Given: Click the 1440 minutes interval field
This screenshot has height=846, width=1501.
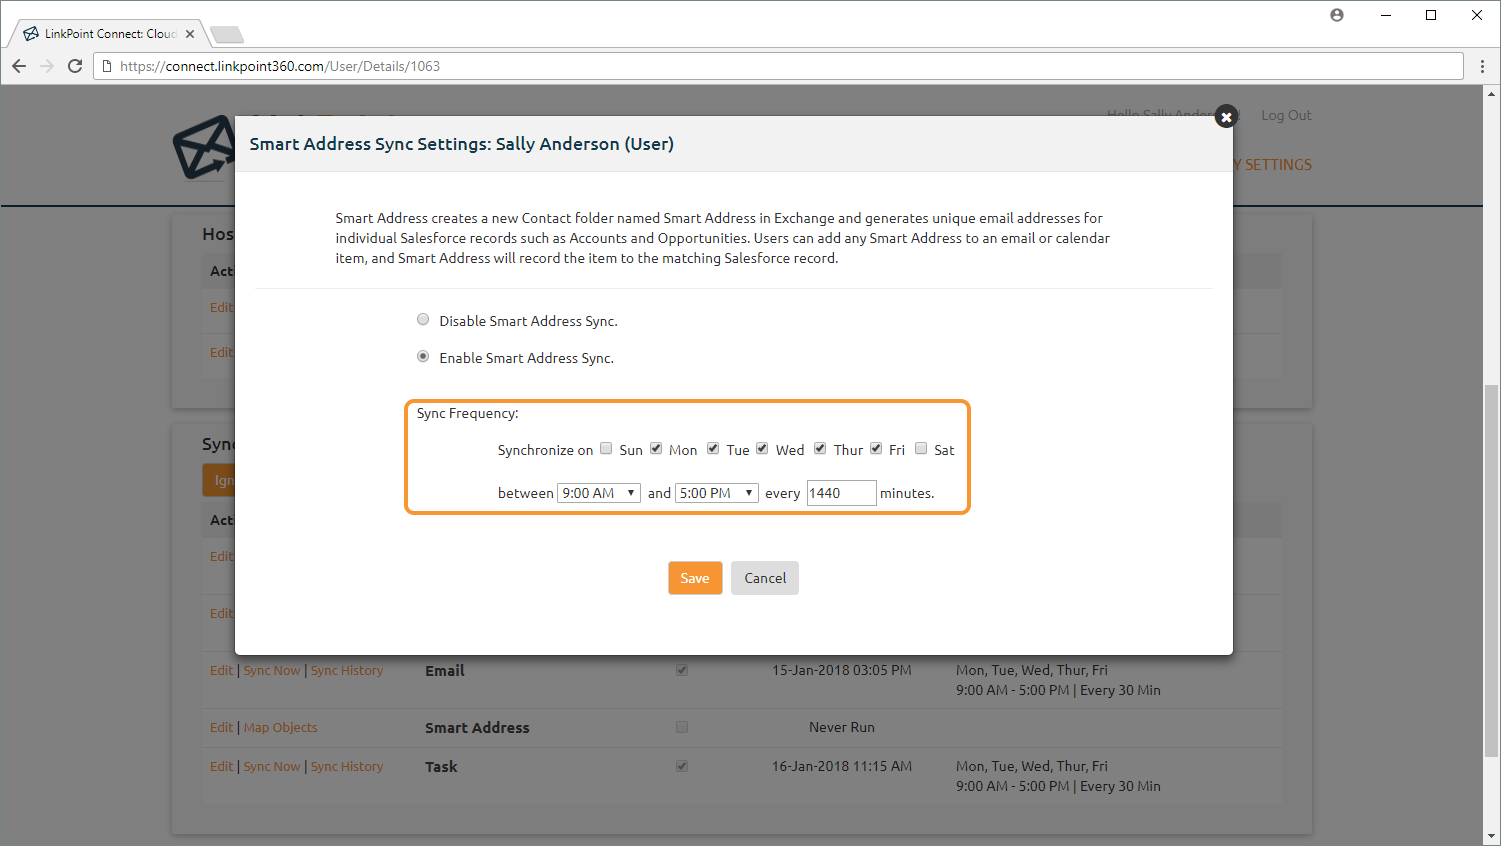Looking at the screenshot, I should pyautogui.click(x=841, y=493).
